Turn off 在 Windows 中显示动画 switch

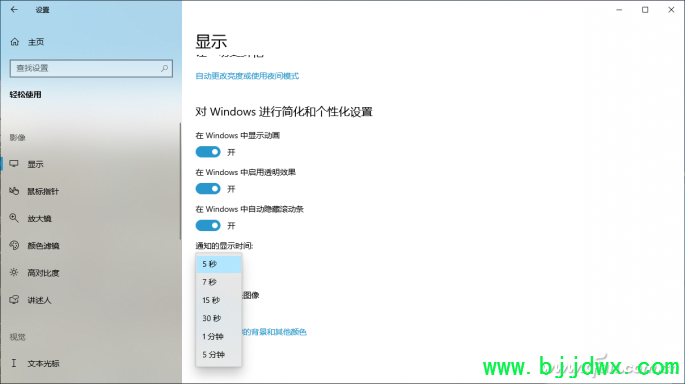tap(208, 152)
